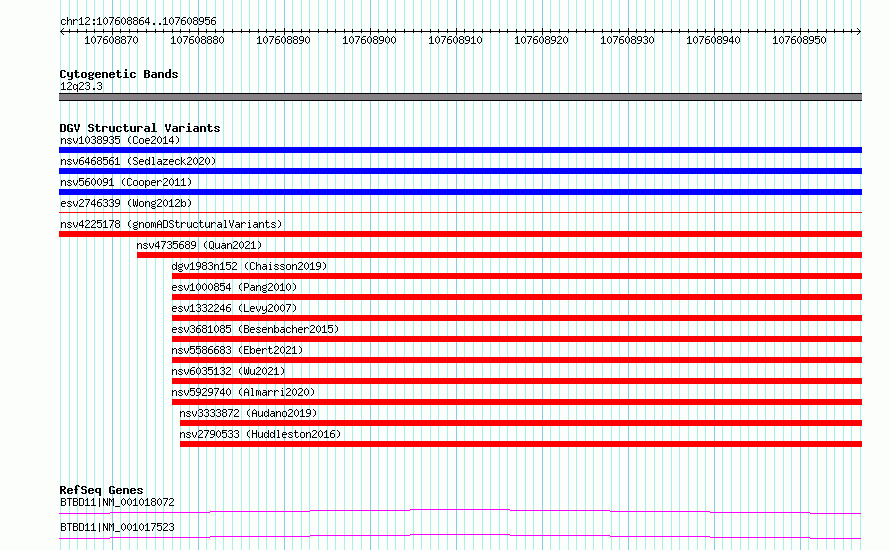Click ruler position 107608900
The height and width of the screenshot is (550, 890).
(x=370, y=40)
